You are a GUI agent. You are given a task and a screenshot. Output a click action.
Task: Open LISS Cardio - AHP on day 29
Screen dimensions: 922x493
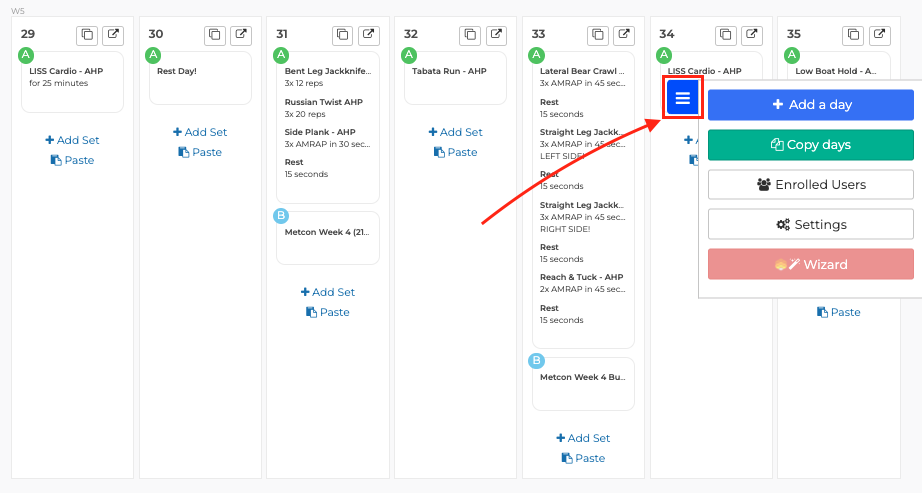[x=72, y=82]
